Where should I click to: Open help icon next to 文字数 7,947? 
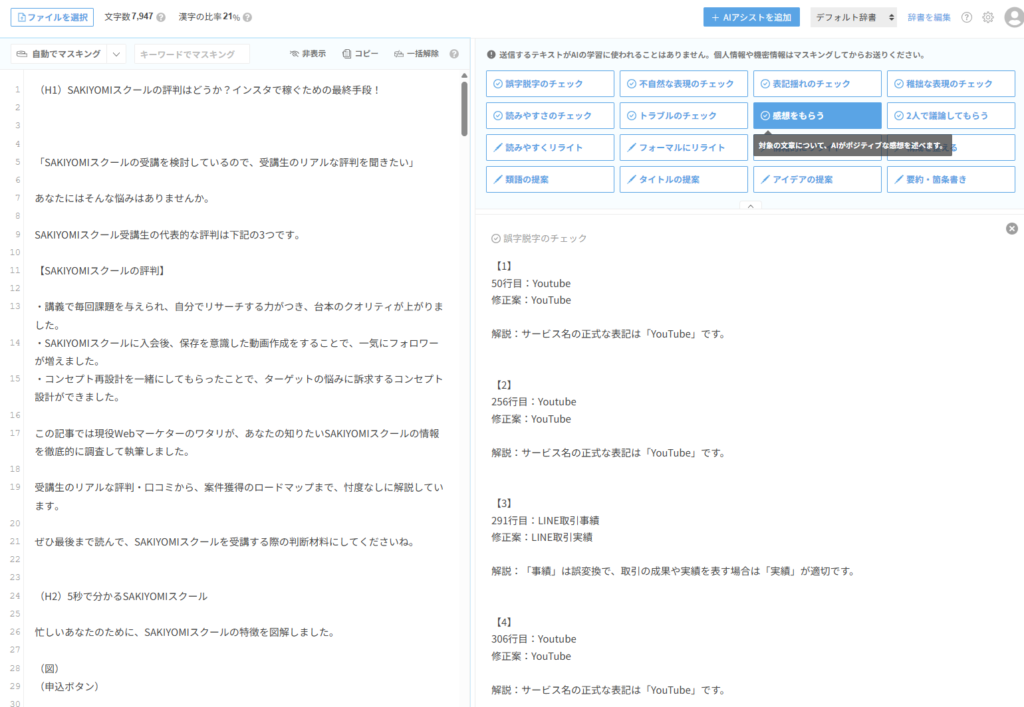[161, 18]
